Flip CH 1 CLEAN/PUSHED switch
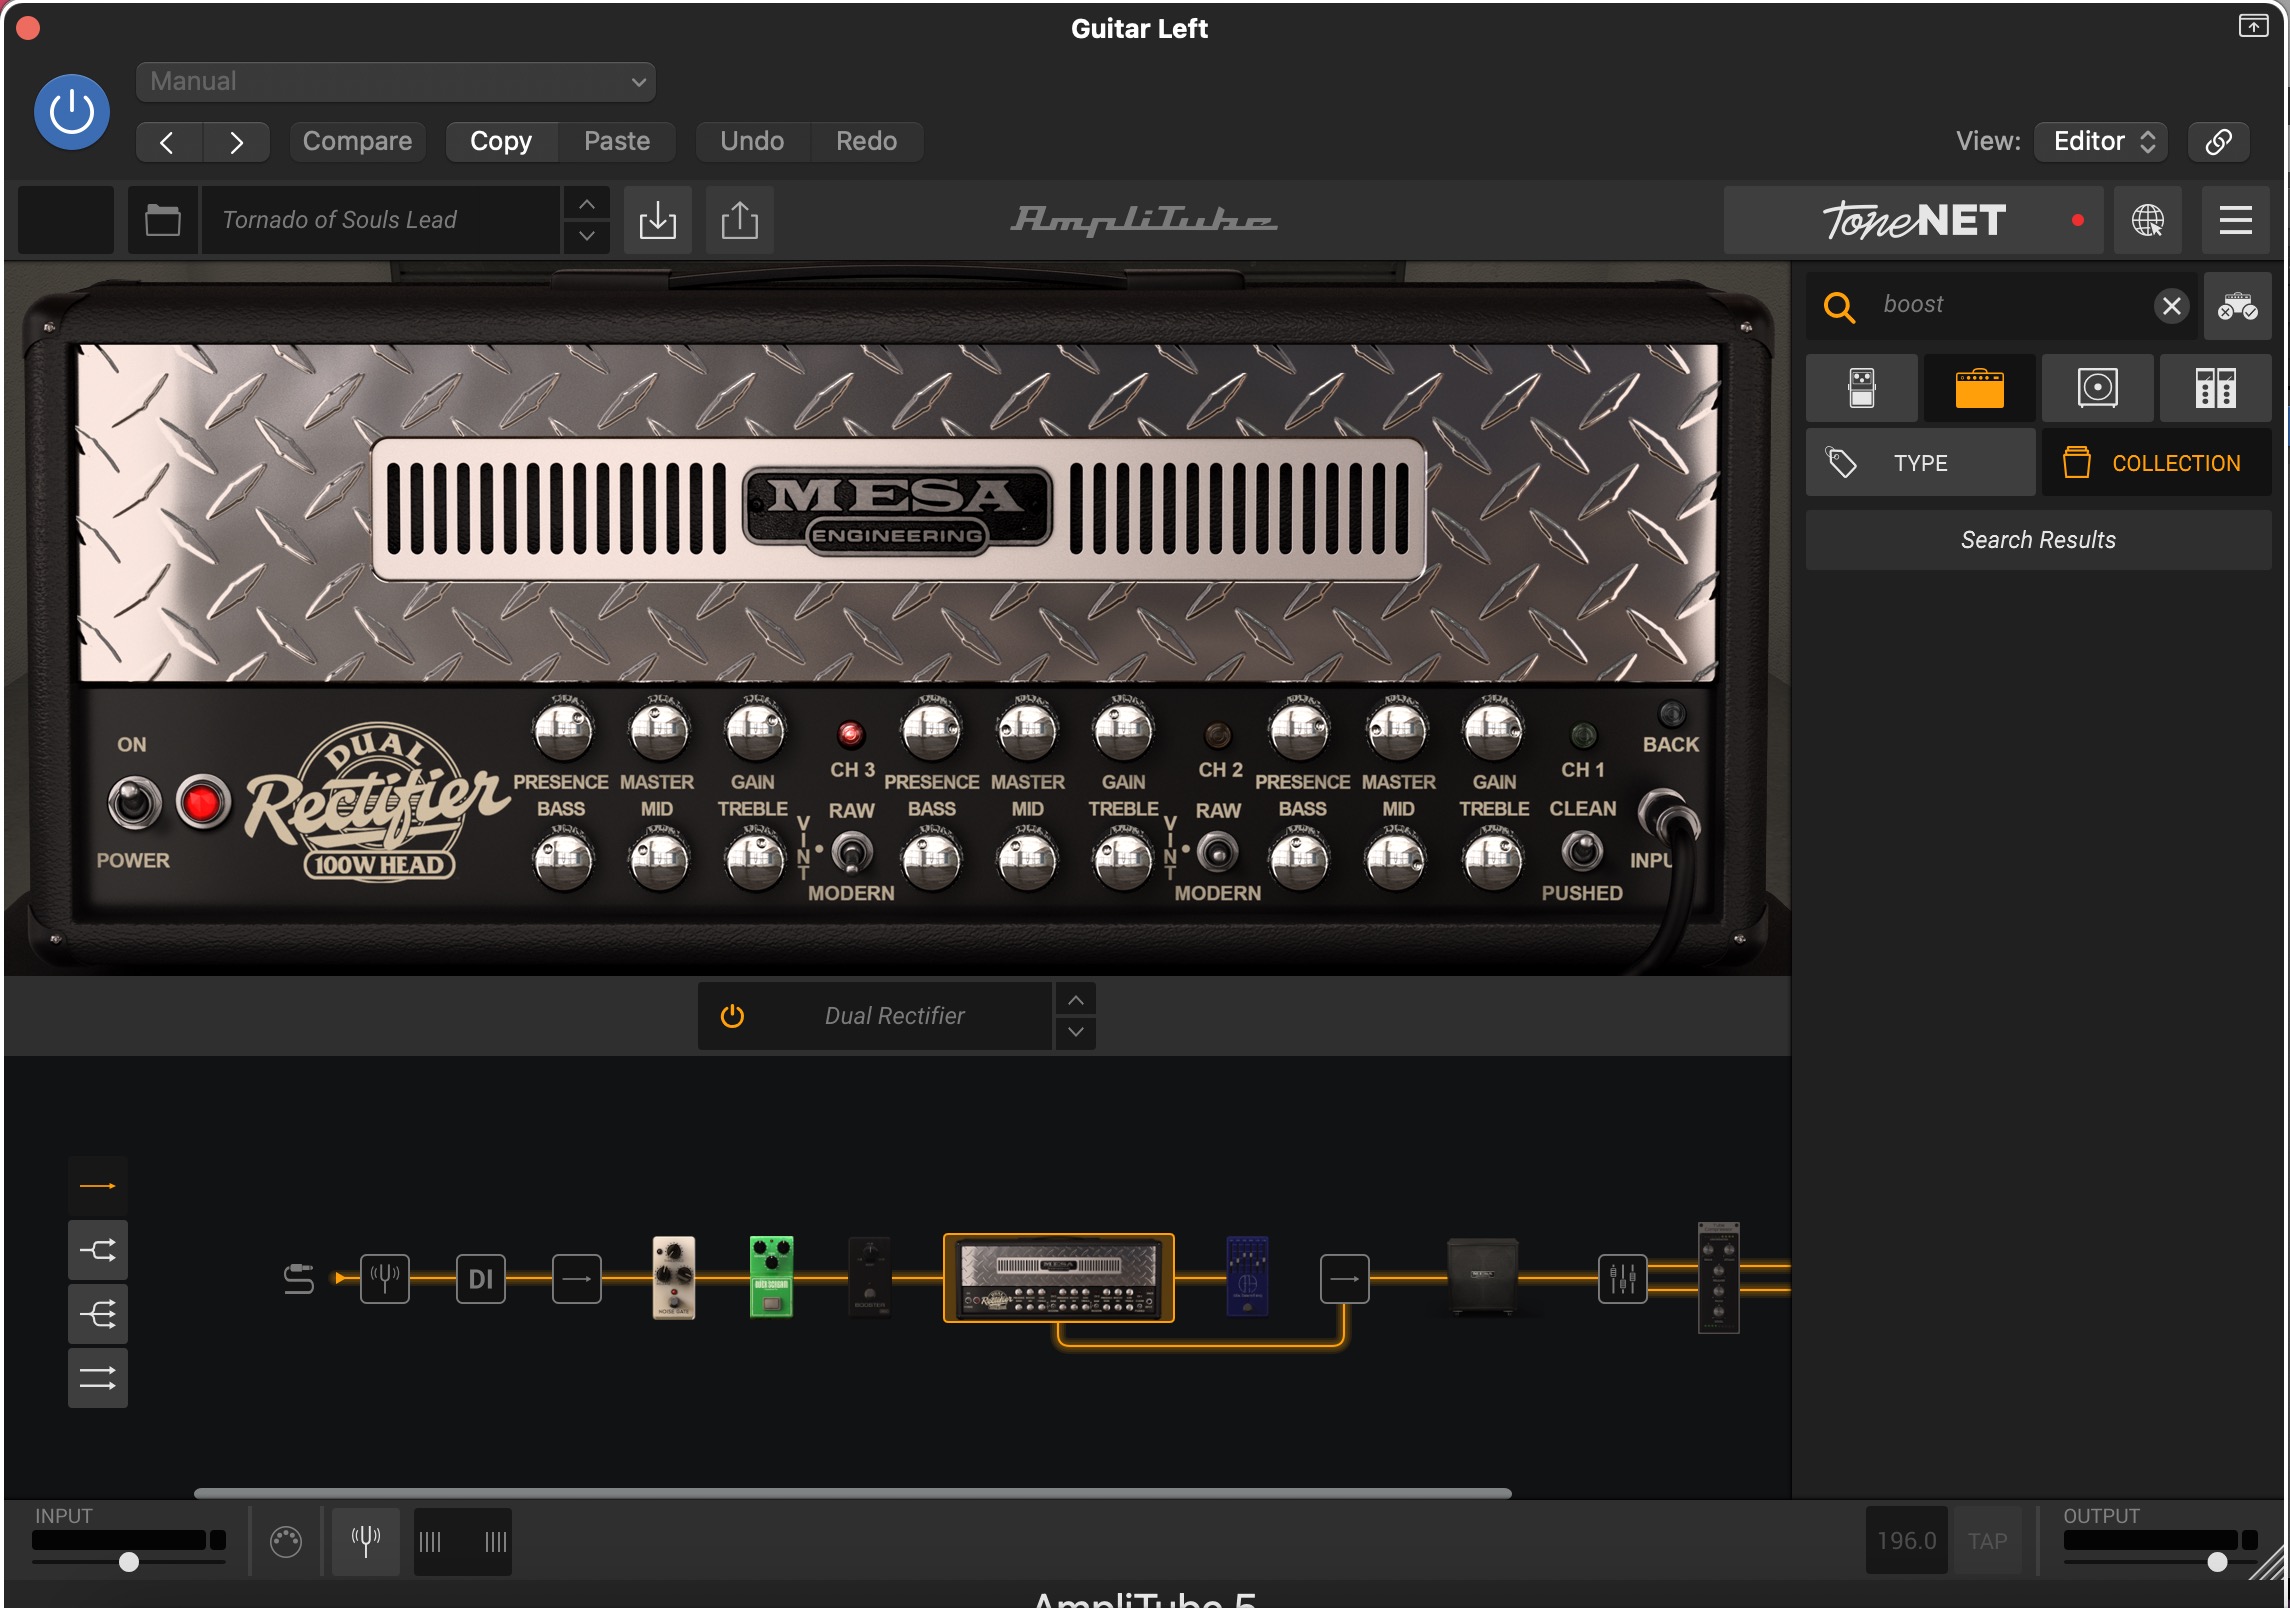 coord(1582,851)
